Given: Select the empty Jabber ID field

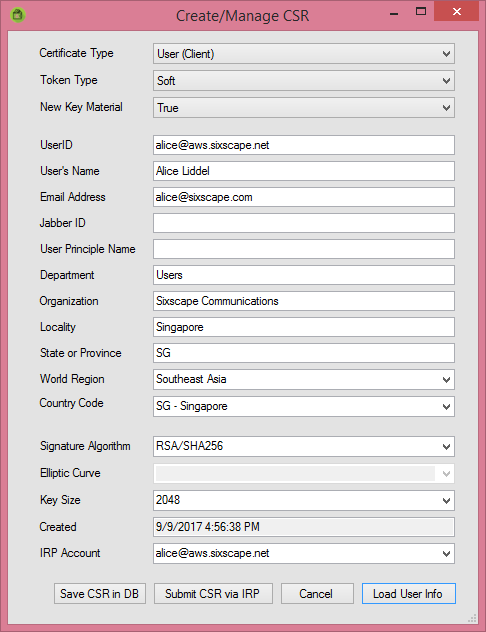Looking at the screenshot, I should (304, 223).
